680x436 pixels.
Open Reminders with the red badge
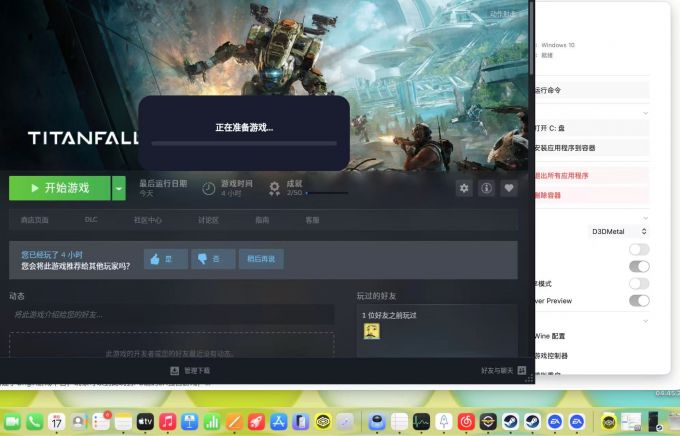click(101, 422)
